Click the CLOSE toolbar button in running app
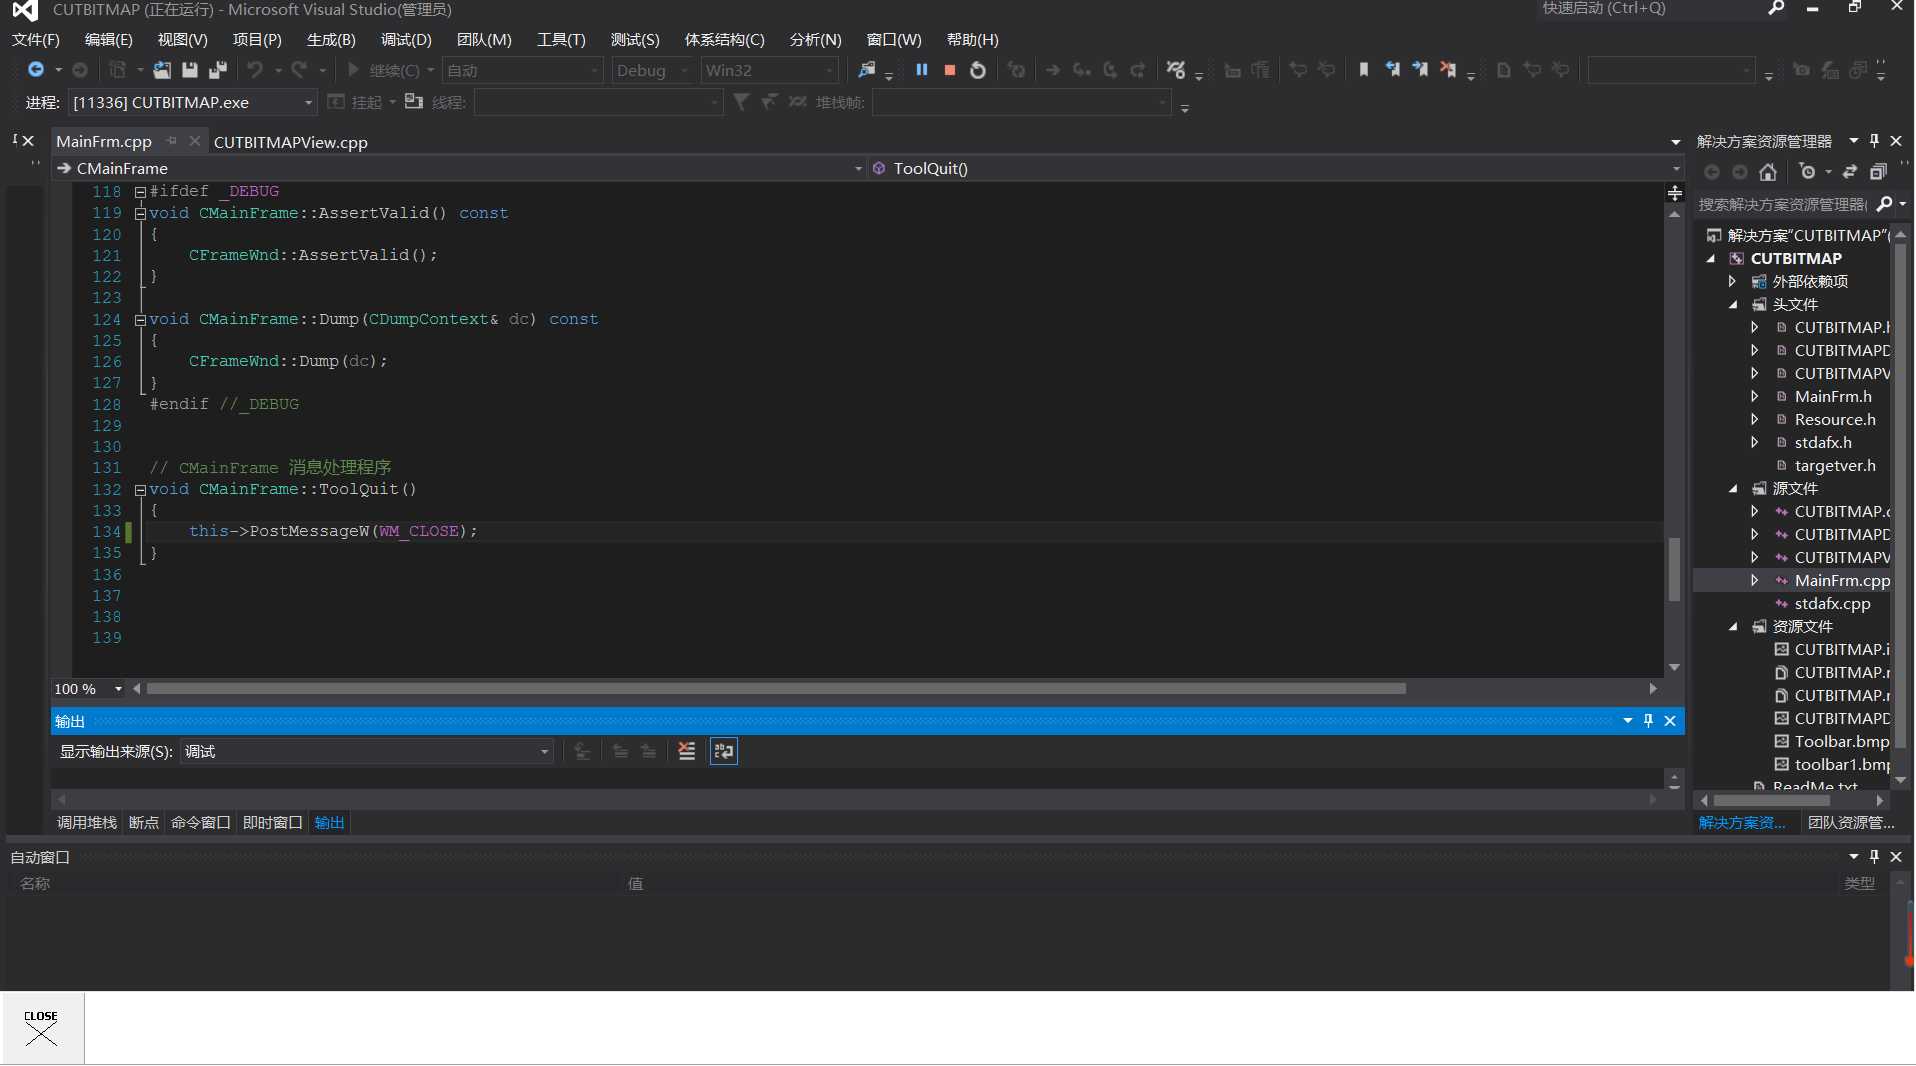This screenshot has width=1916, height=1066. pos(42,1028)
